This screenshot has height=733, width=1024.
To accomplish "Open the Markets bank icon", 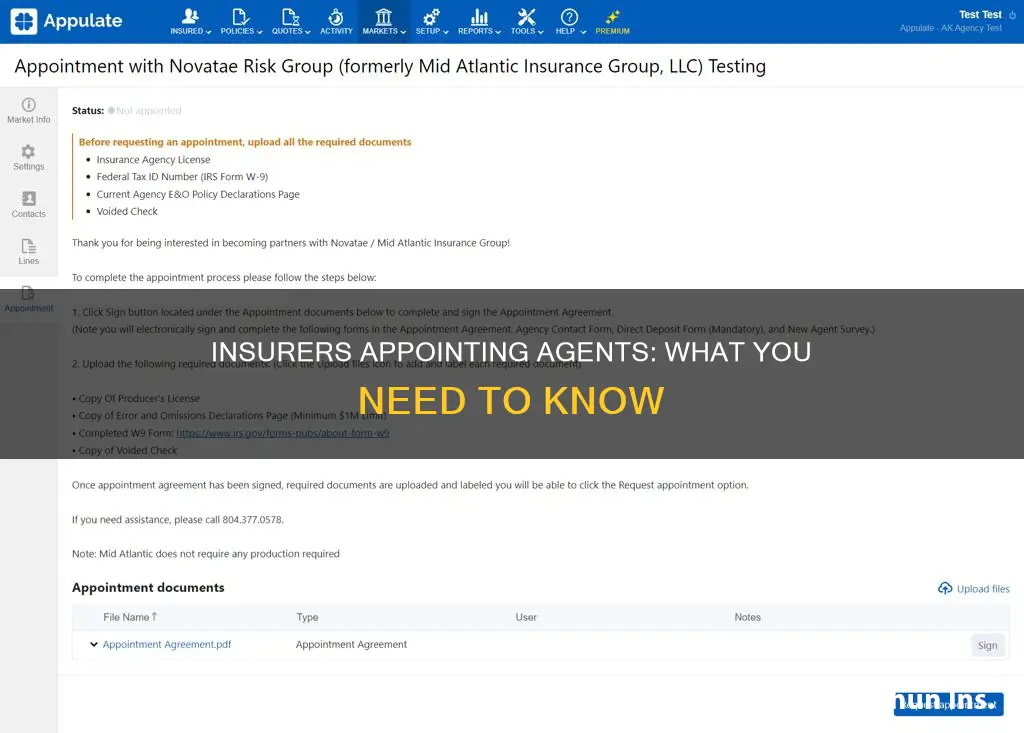I will tap(383, 16).
